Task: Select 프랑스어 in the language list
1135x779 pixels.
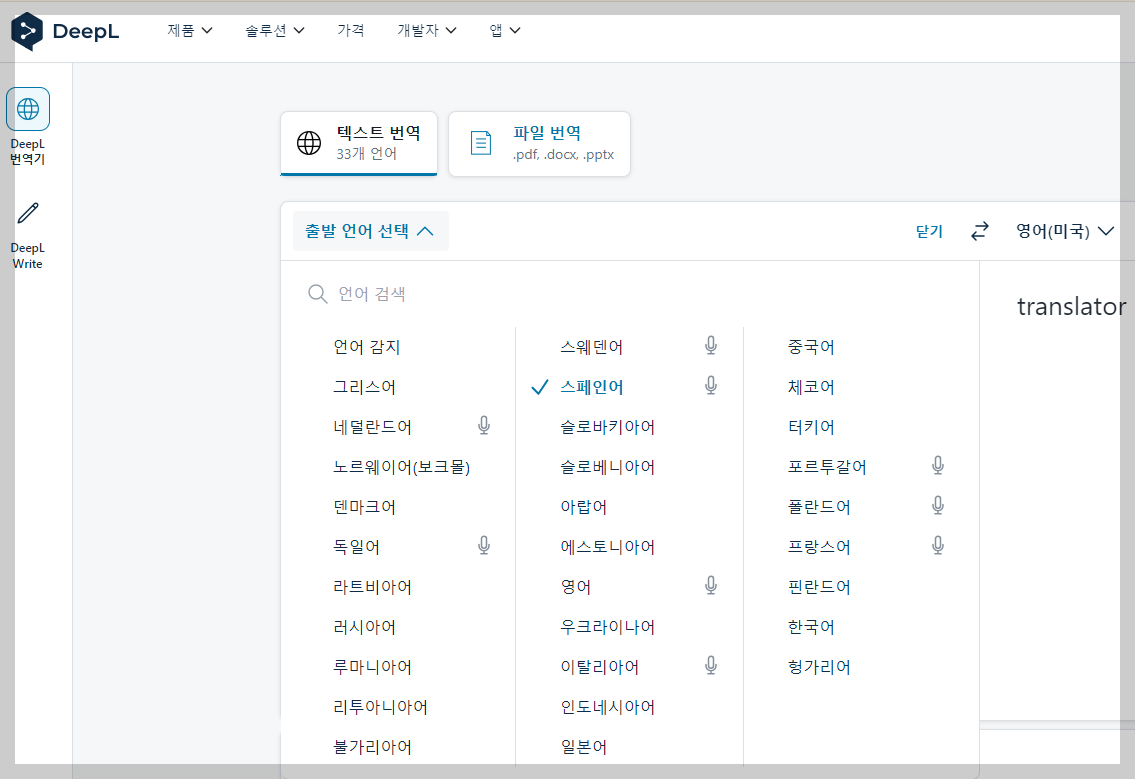Action: (812, 546)
